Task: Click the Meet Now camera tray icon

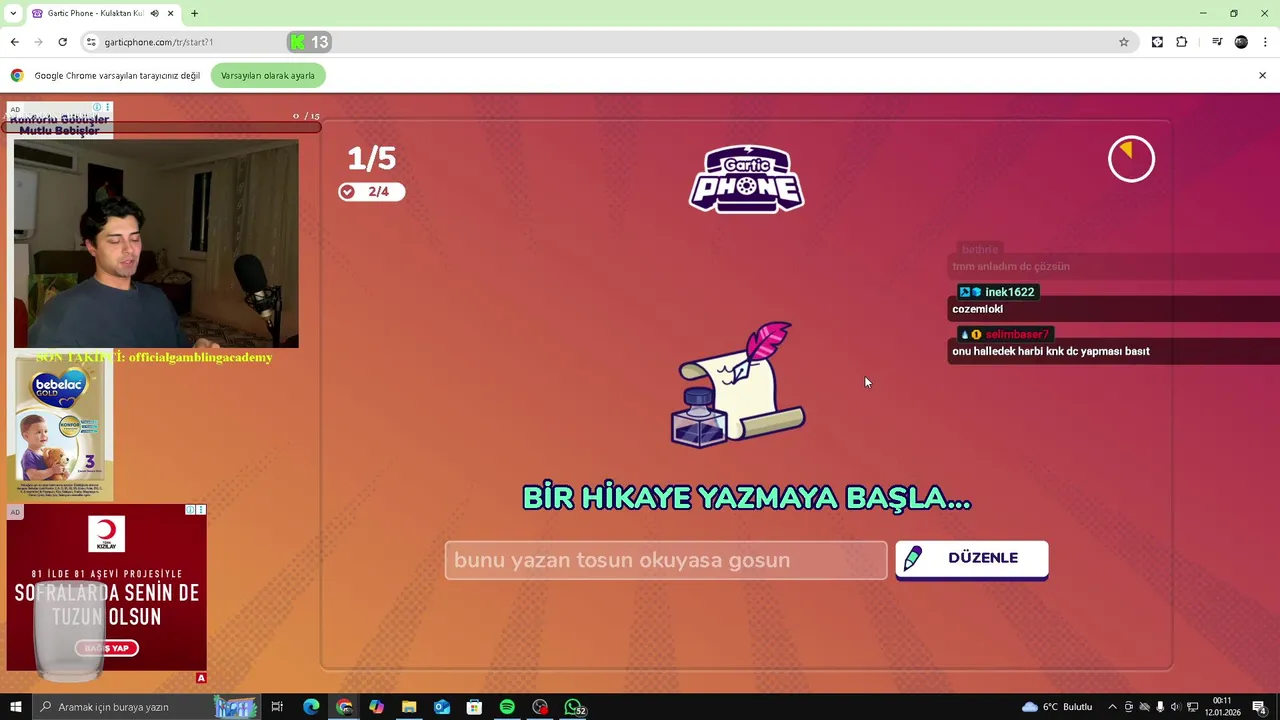Action: [1129, 707]
